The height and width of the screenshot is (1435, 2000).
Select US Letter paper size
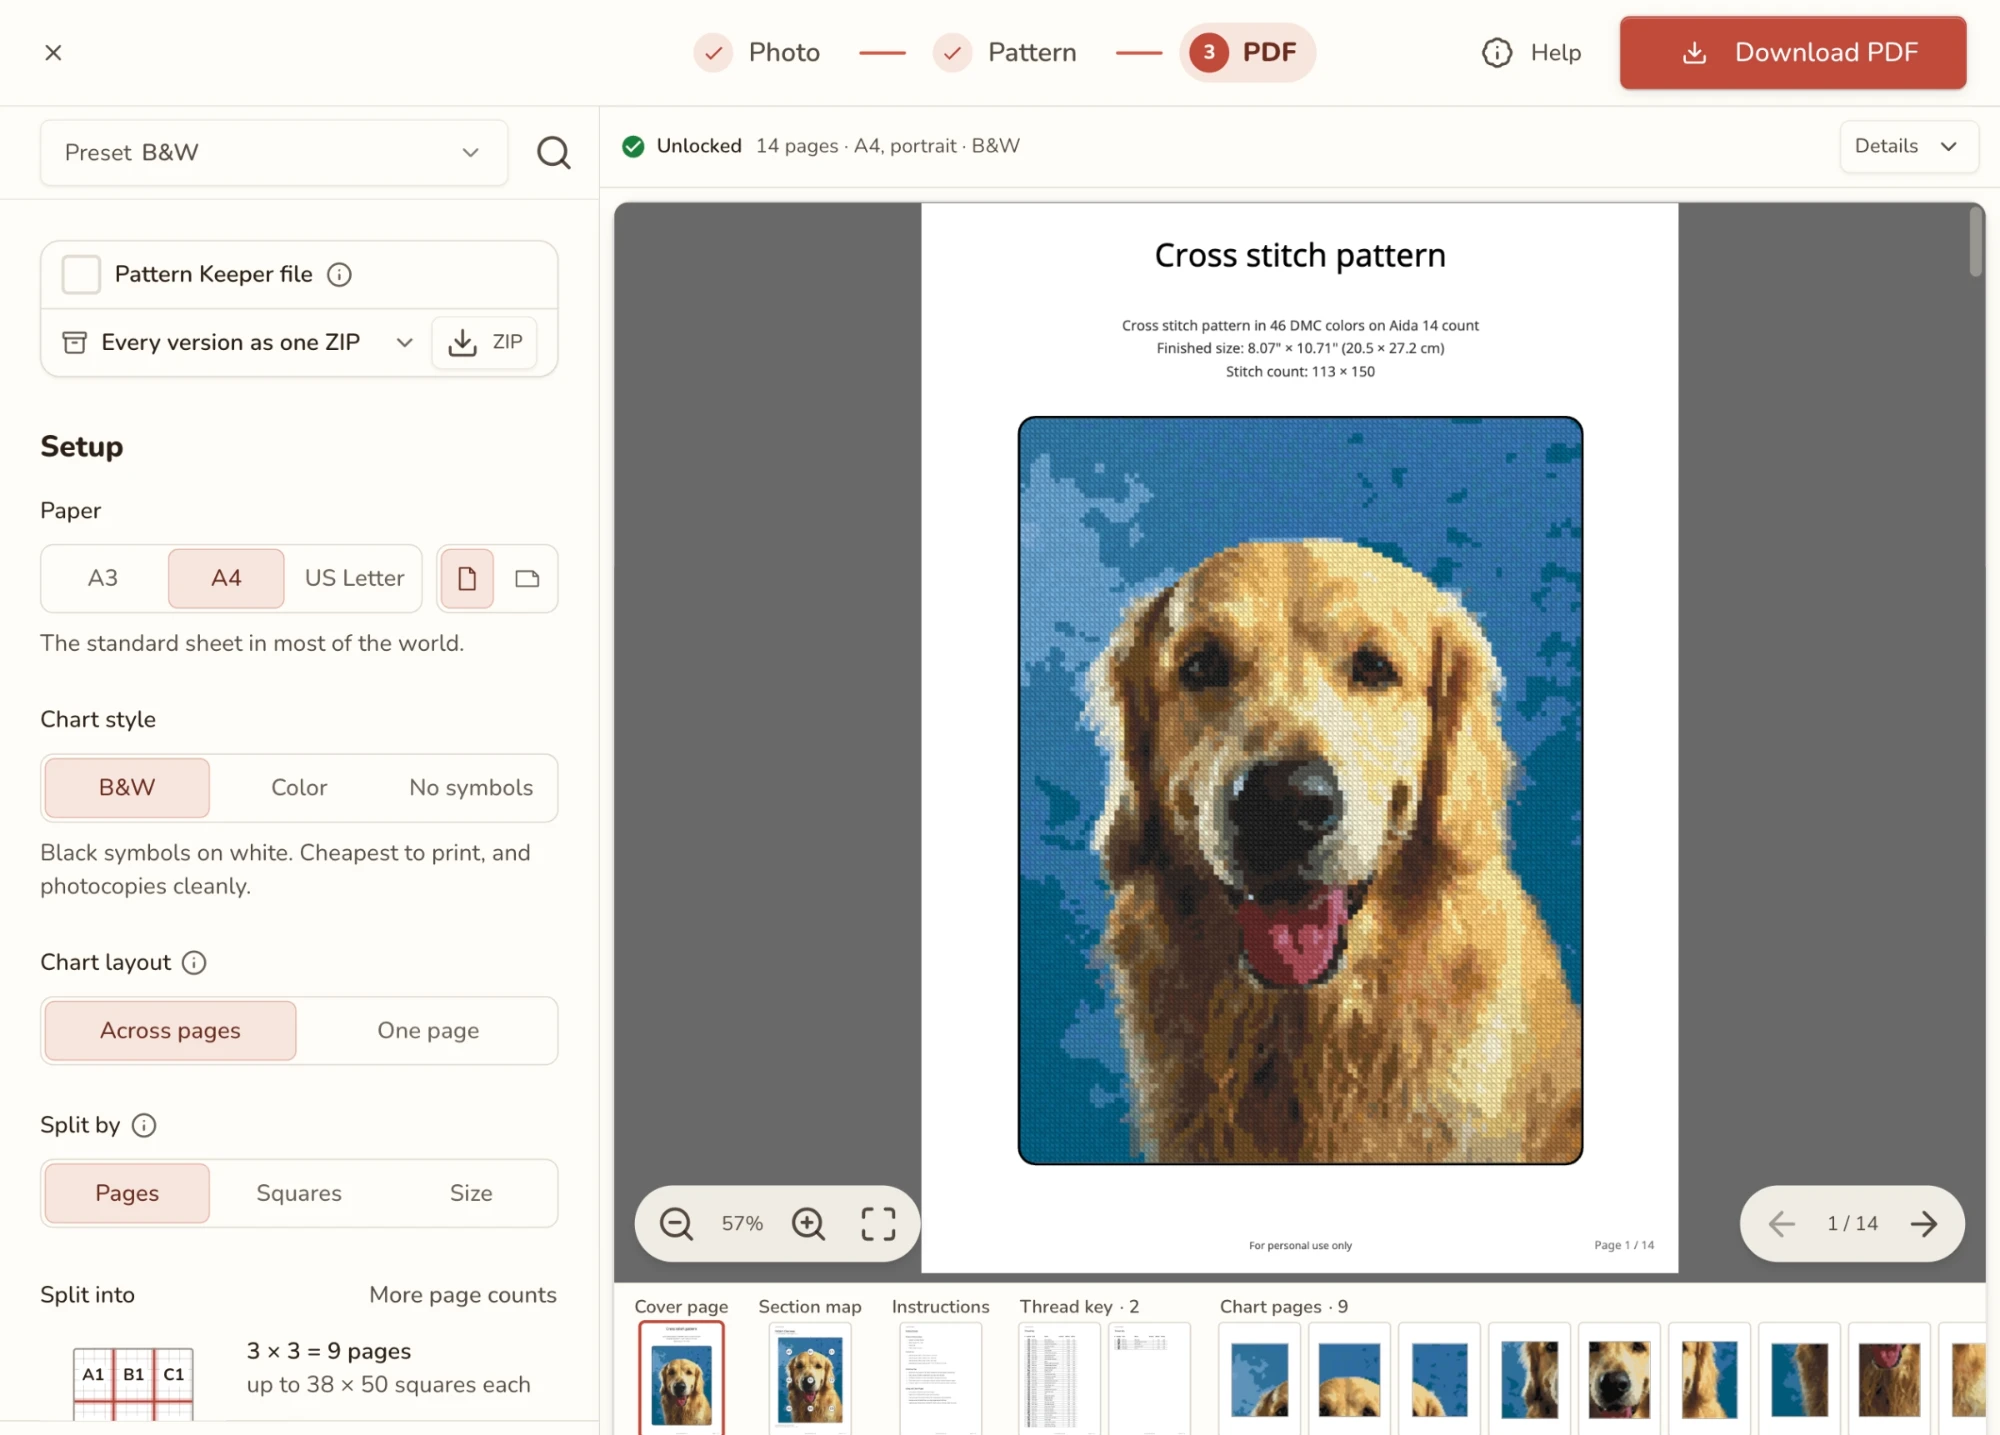click(x=354, y=578)
